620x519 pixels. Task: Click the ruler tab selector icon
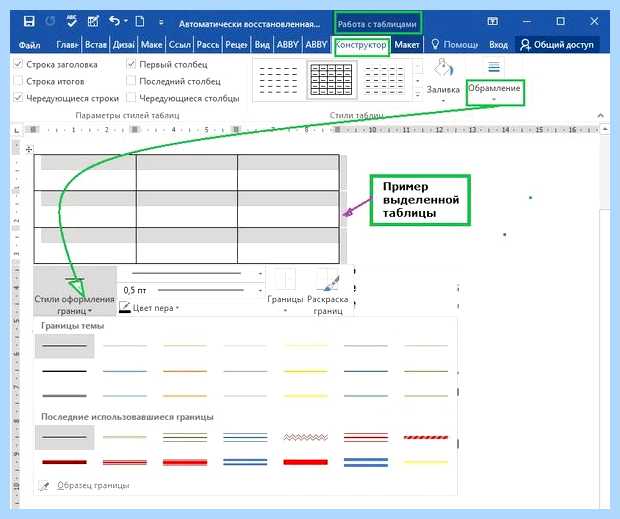click(16, 130)
